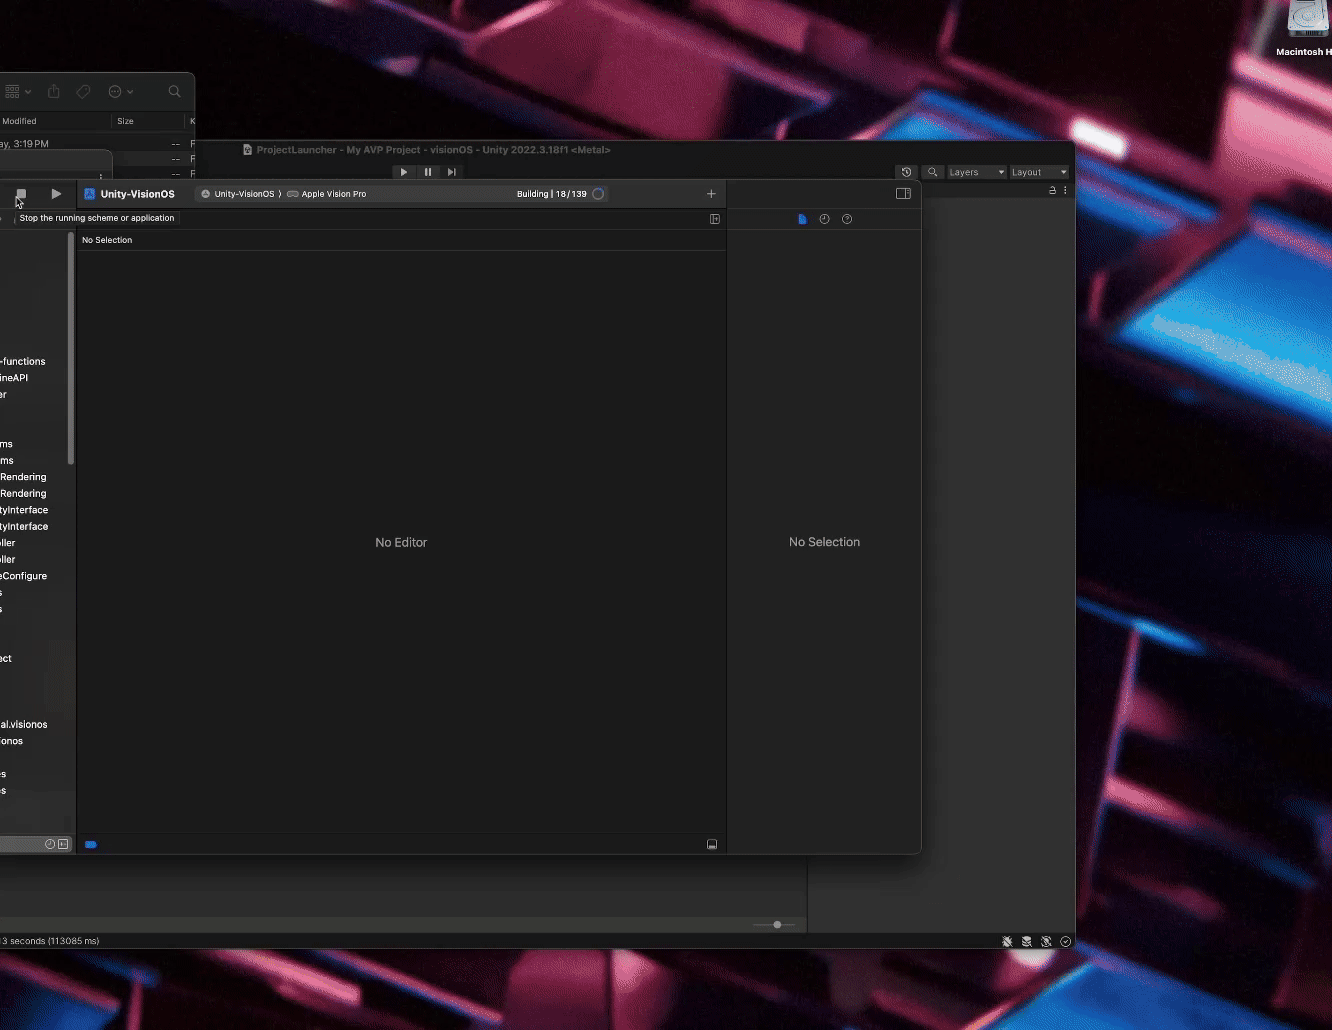Image resolution: width=1332 pixels, height=1030 pixels.
Task: Pause the Unity editor playback
Action: click(x=428, y=172)
